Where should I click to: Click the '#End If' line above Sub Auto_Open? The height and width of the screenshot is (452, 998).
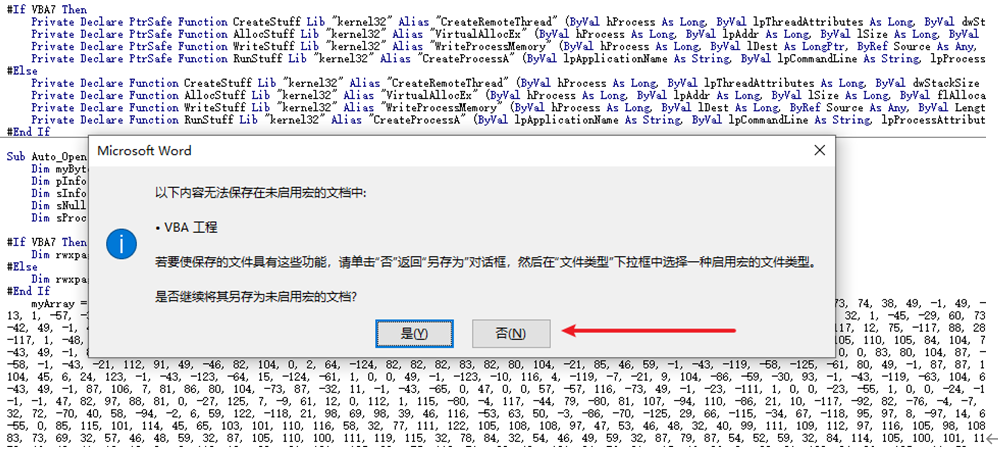pyautogui.click(x=28, y=132)
